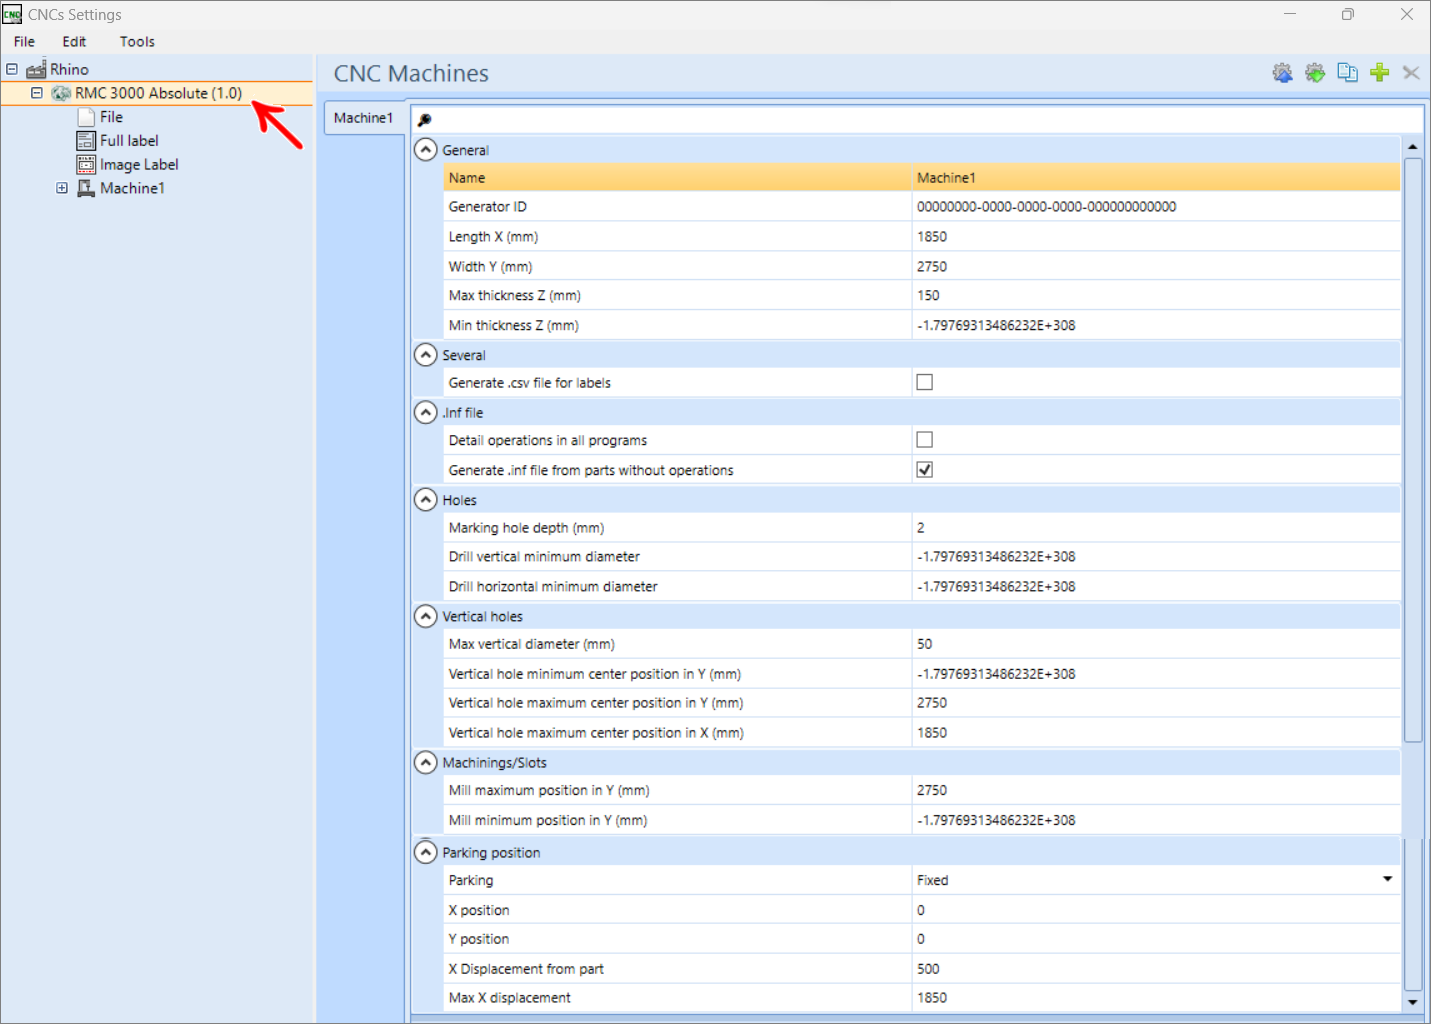Add a new machine with green plus

pyautogui.click(x=1380, y=73)
